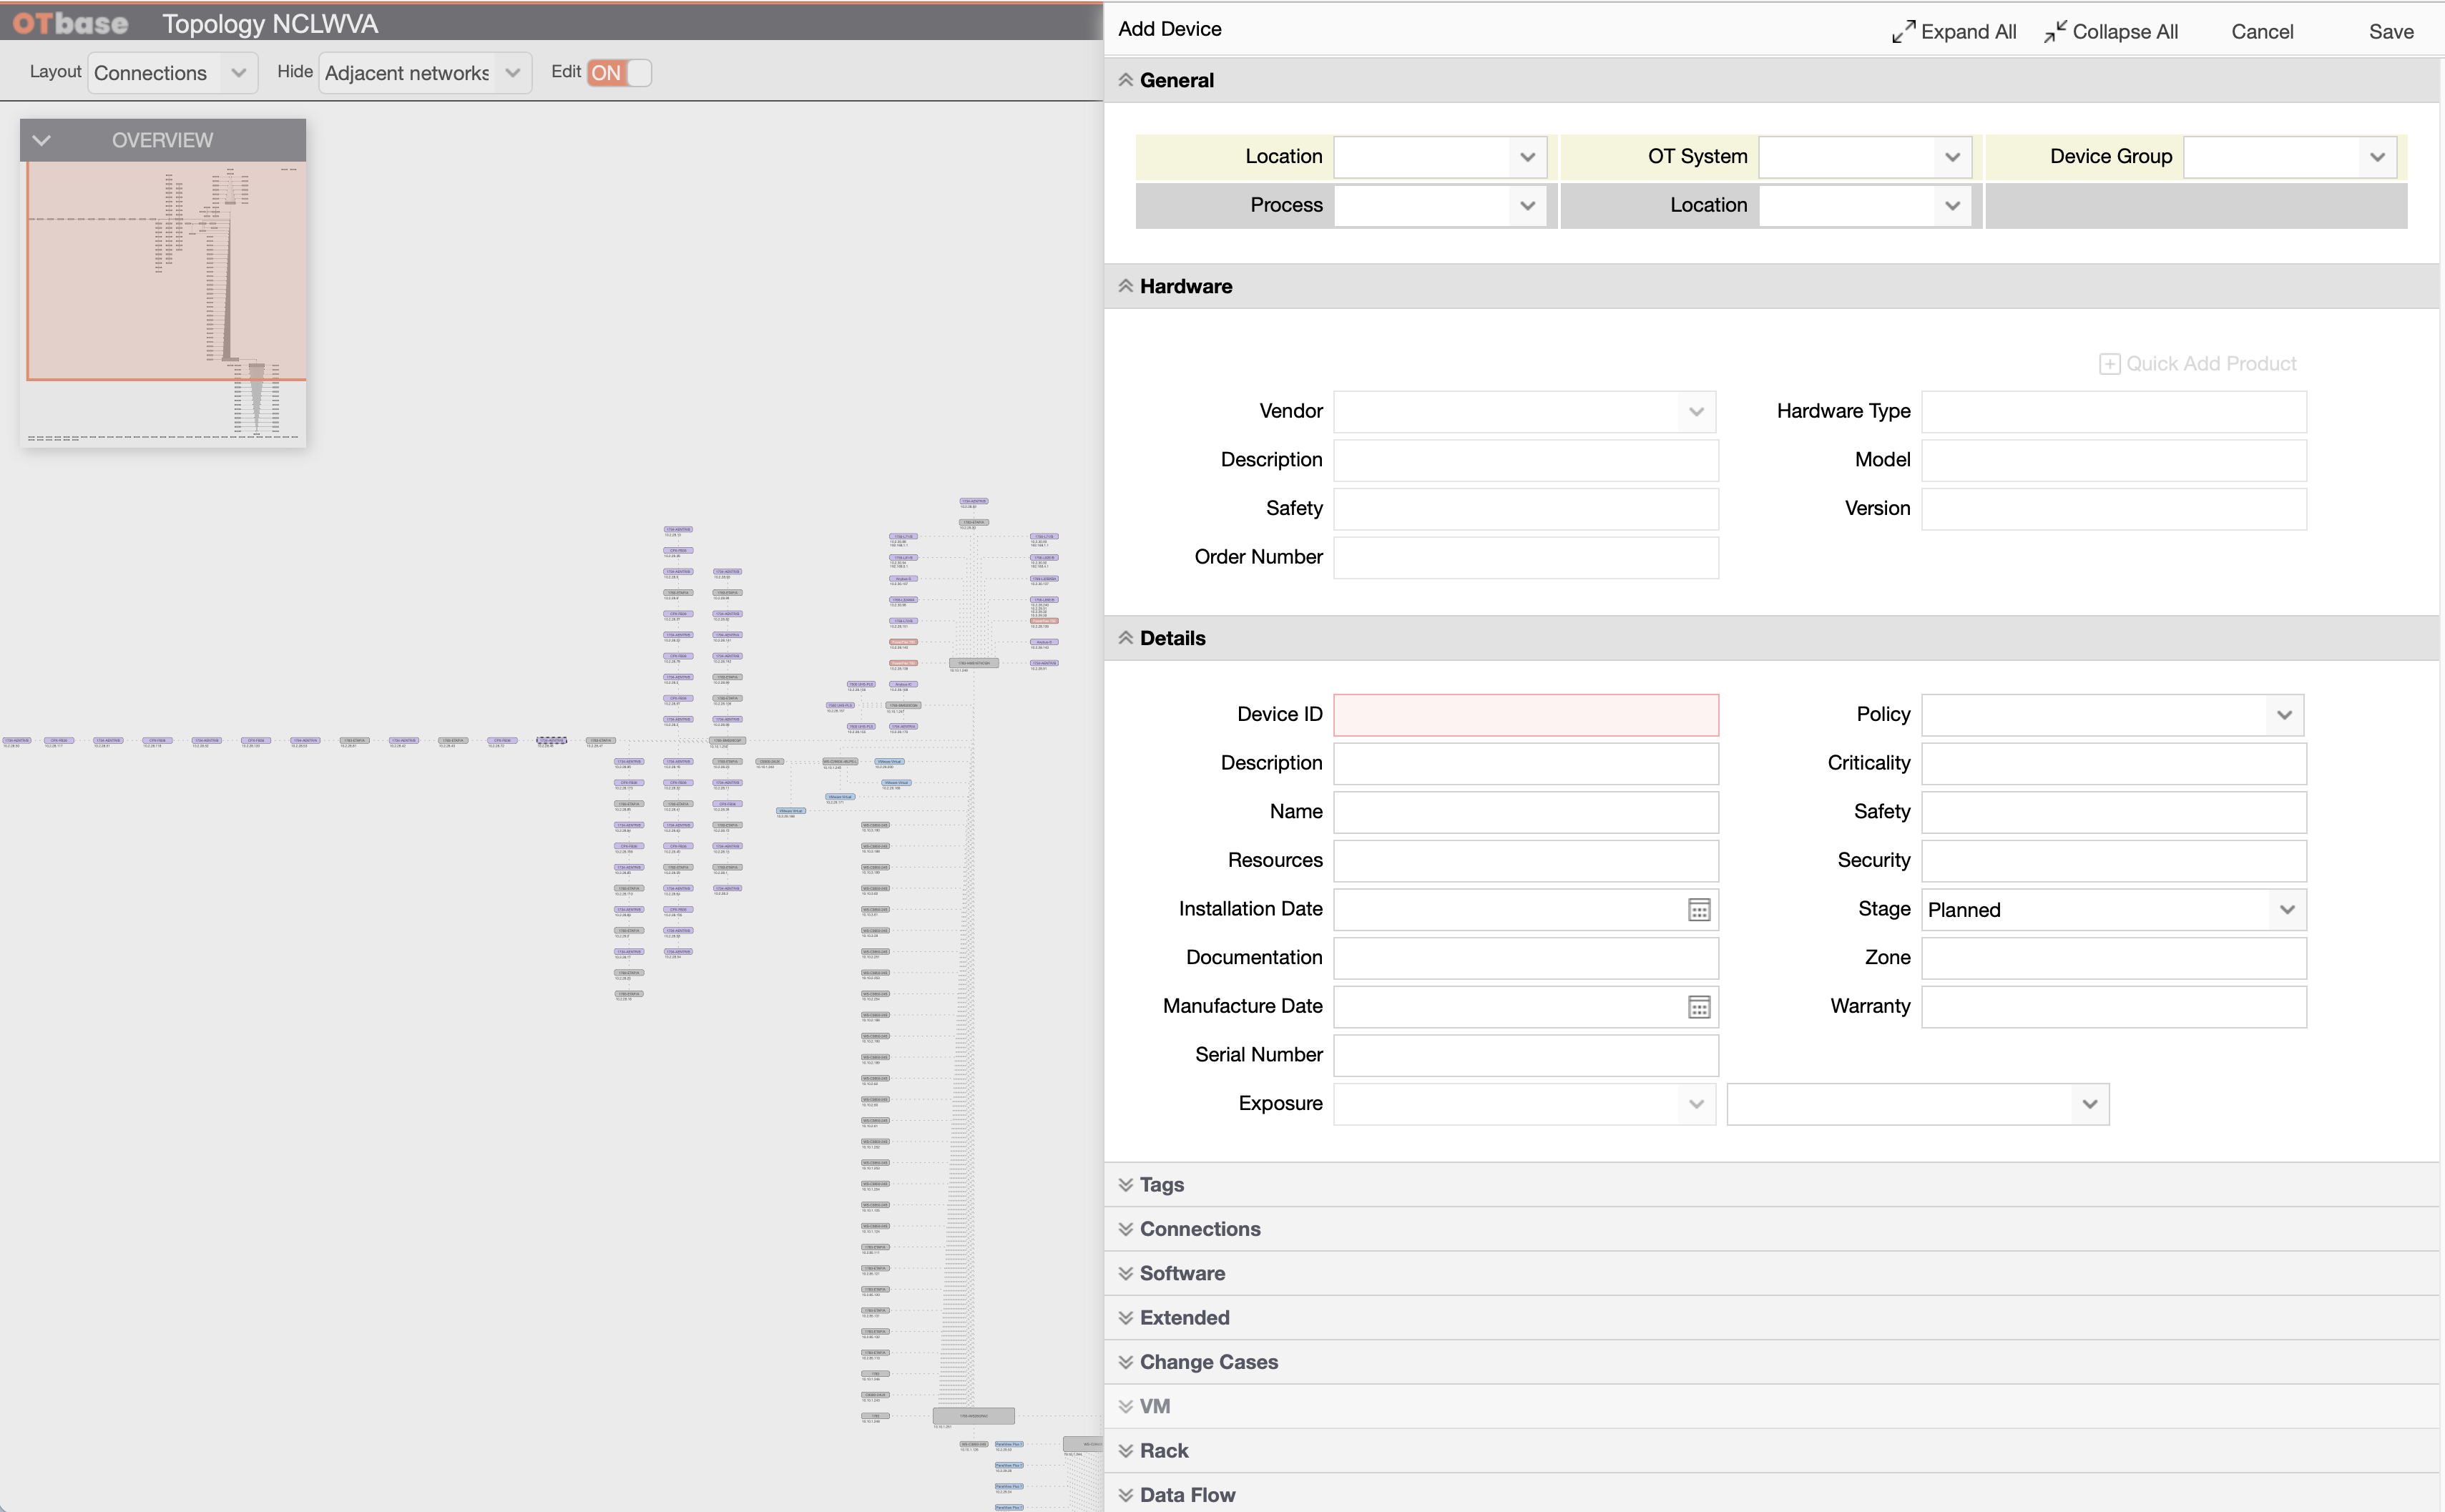This screenshot has height=1512, width=2445.
Task: Expand the Tags section
Action: pyautogui.click(x=1771, y=1185)
